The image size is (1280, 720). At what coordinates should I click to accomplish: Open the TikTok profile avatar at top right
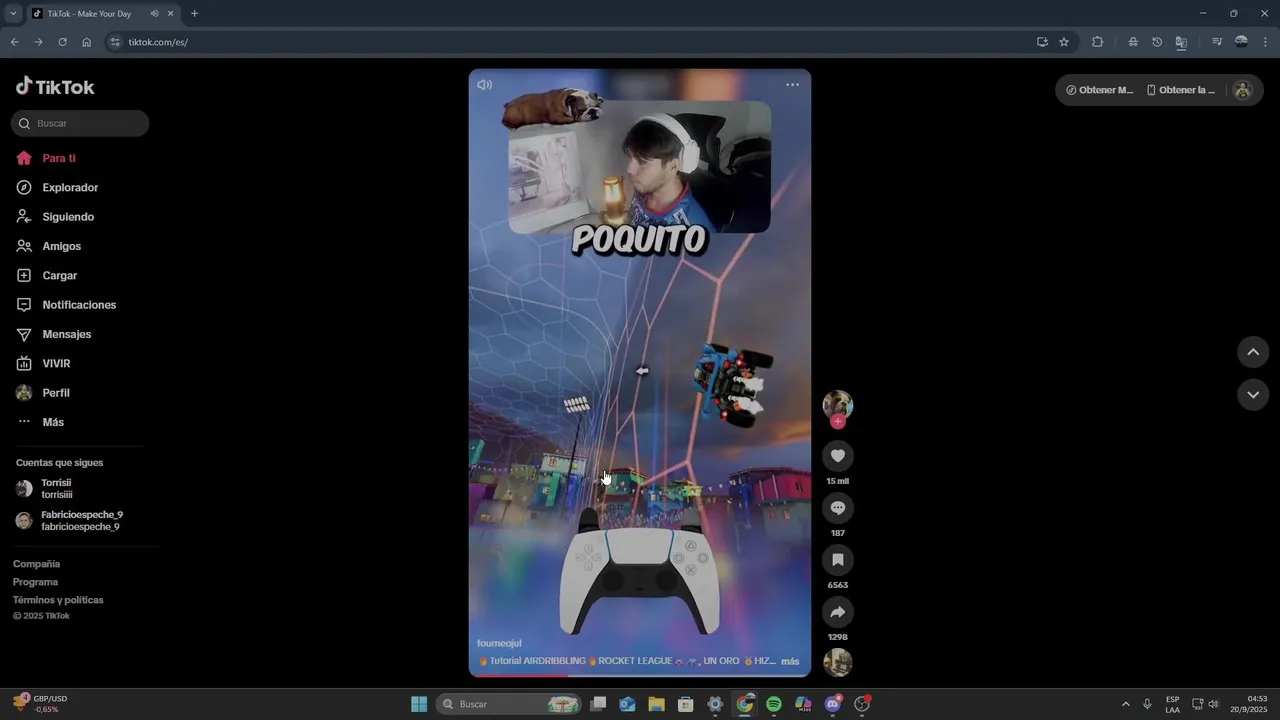[x=1243, y=90]
